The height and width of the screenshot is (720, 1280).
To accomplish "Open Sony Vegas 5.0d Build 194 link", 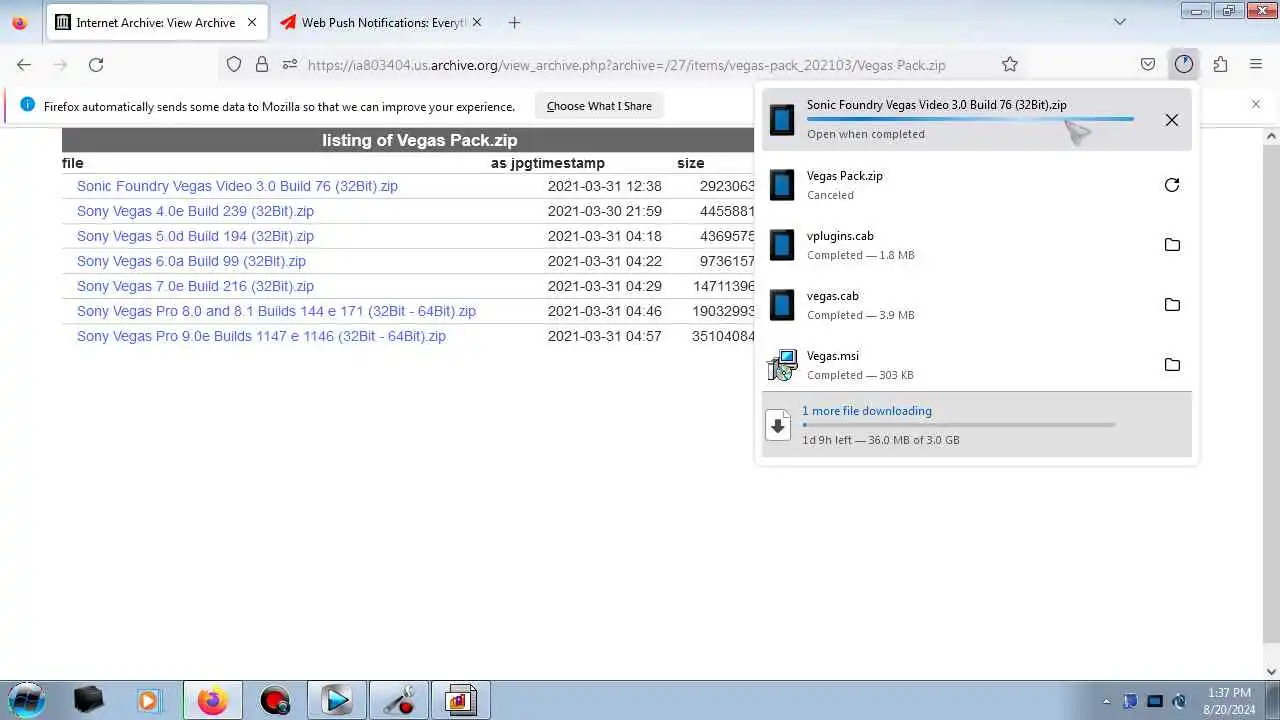I will pos(195,236).
